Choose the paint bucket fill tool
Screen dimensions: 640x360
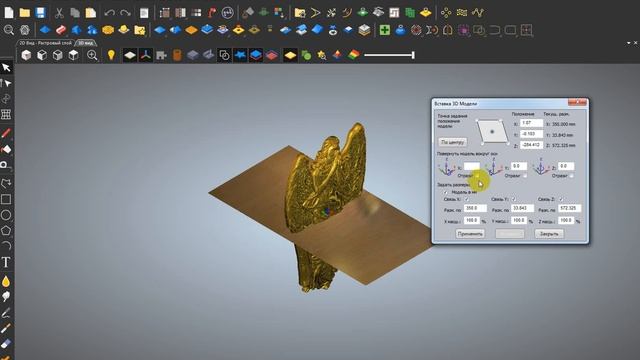(x=6, y=149)
